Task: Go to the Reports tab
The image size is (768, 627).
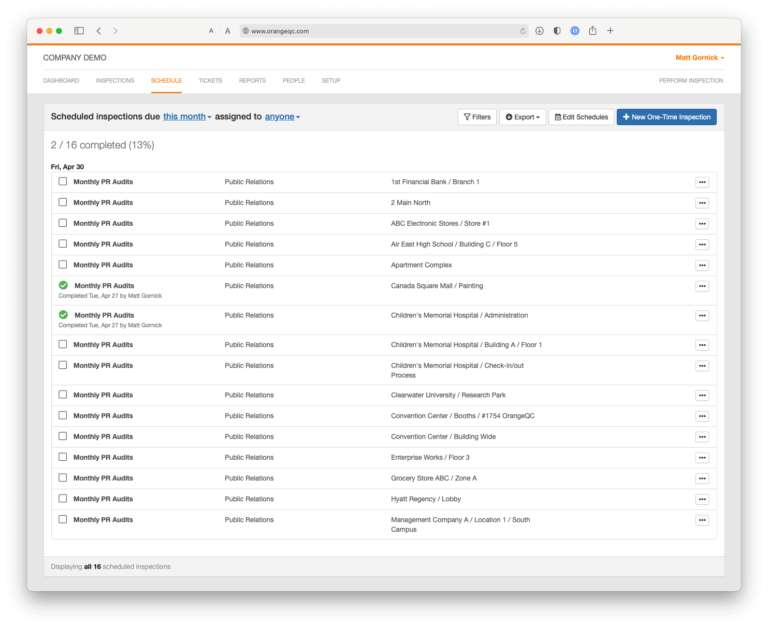Action: point(252,80)
